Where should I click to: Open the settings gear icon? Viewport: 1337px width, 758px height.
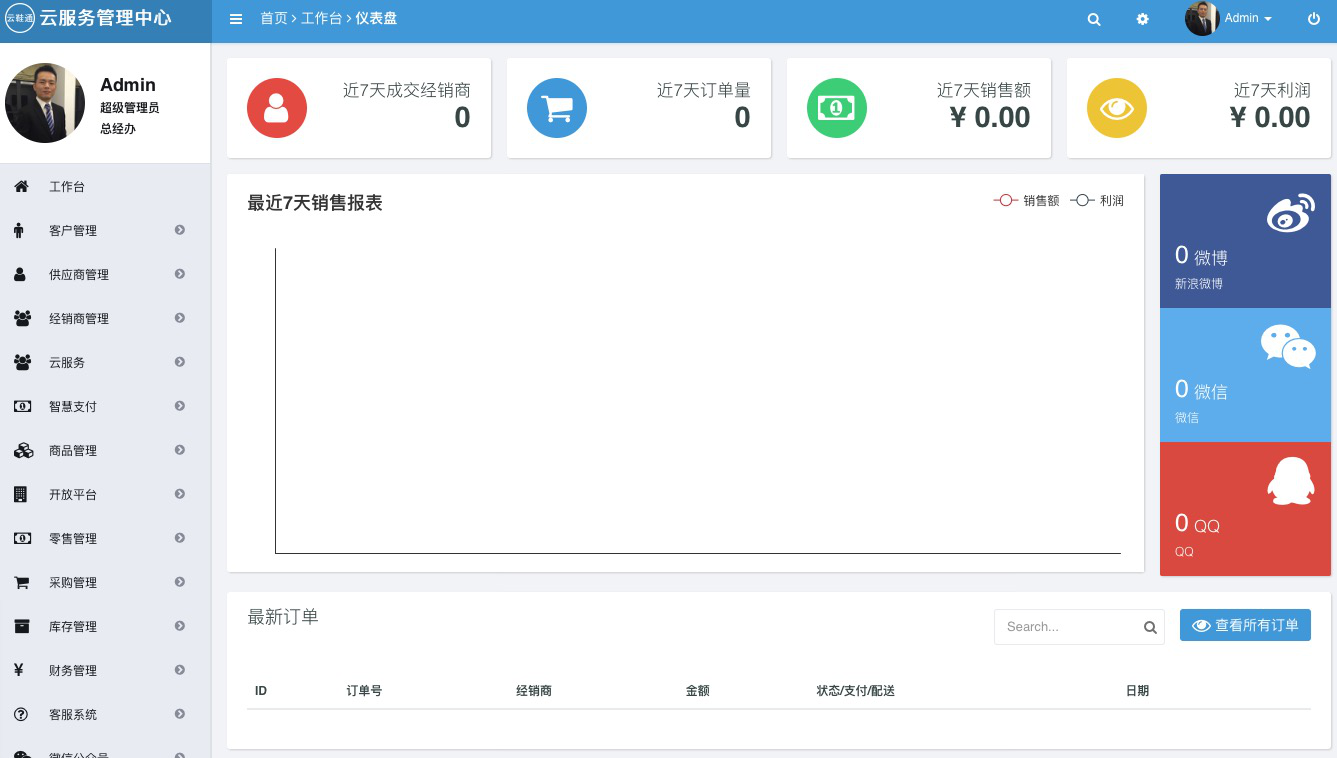tap(1143, 19)
